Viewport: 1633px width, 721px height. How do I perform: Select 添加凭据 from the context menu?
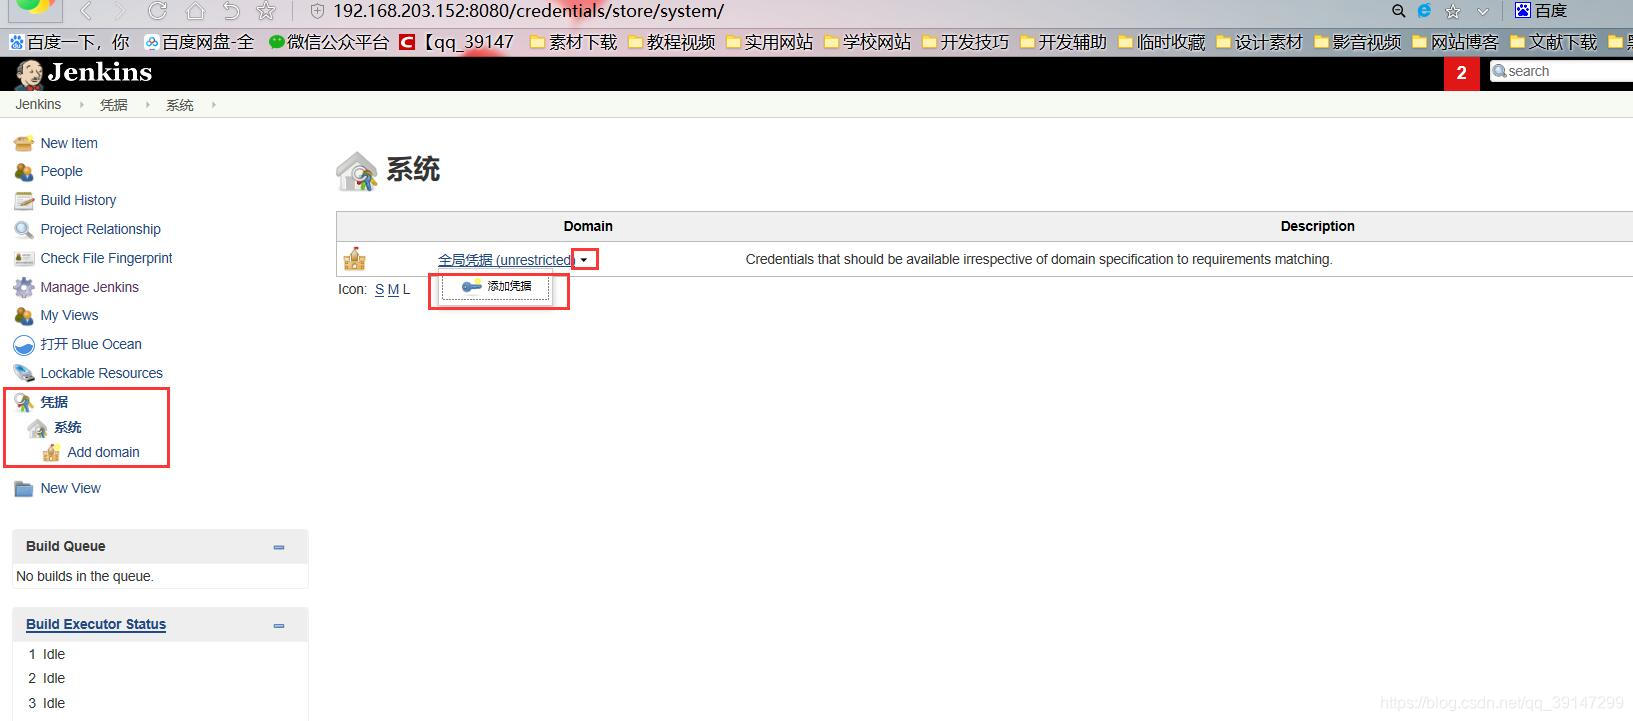(x=497, y=286)
